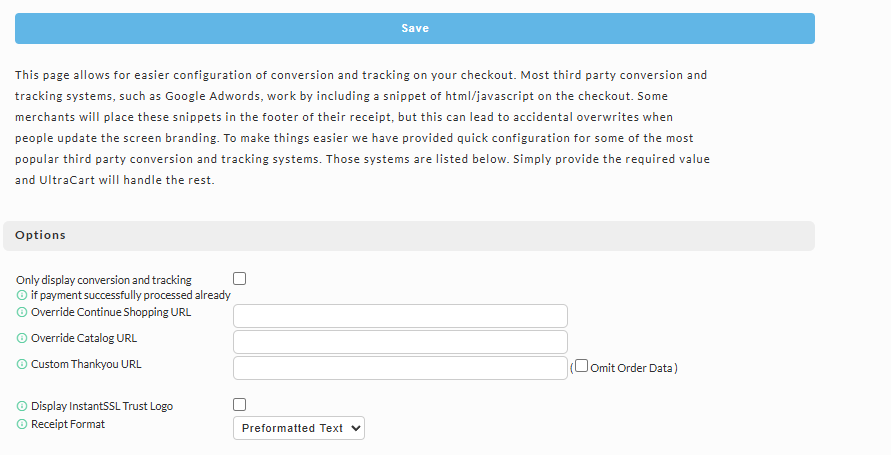Click the Options section header

pyautogui.click(x=409, y=236)
